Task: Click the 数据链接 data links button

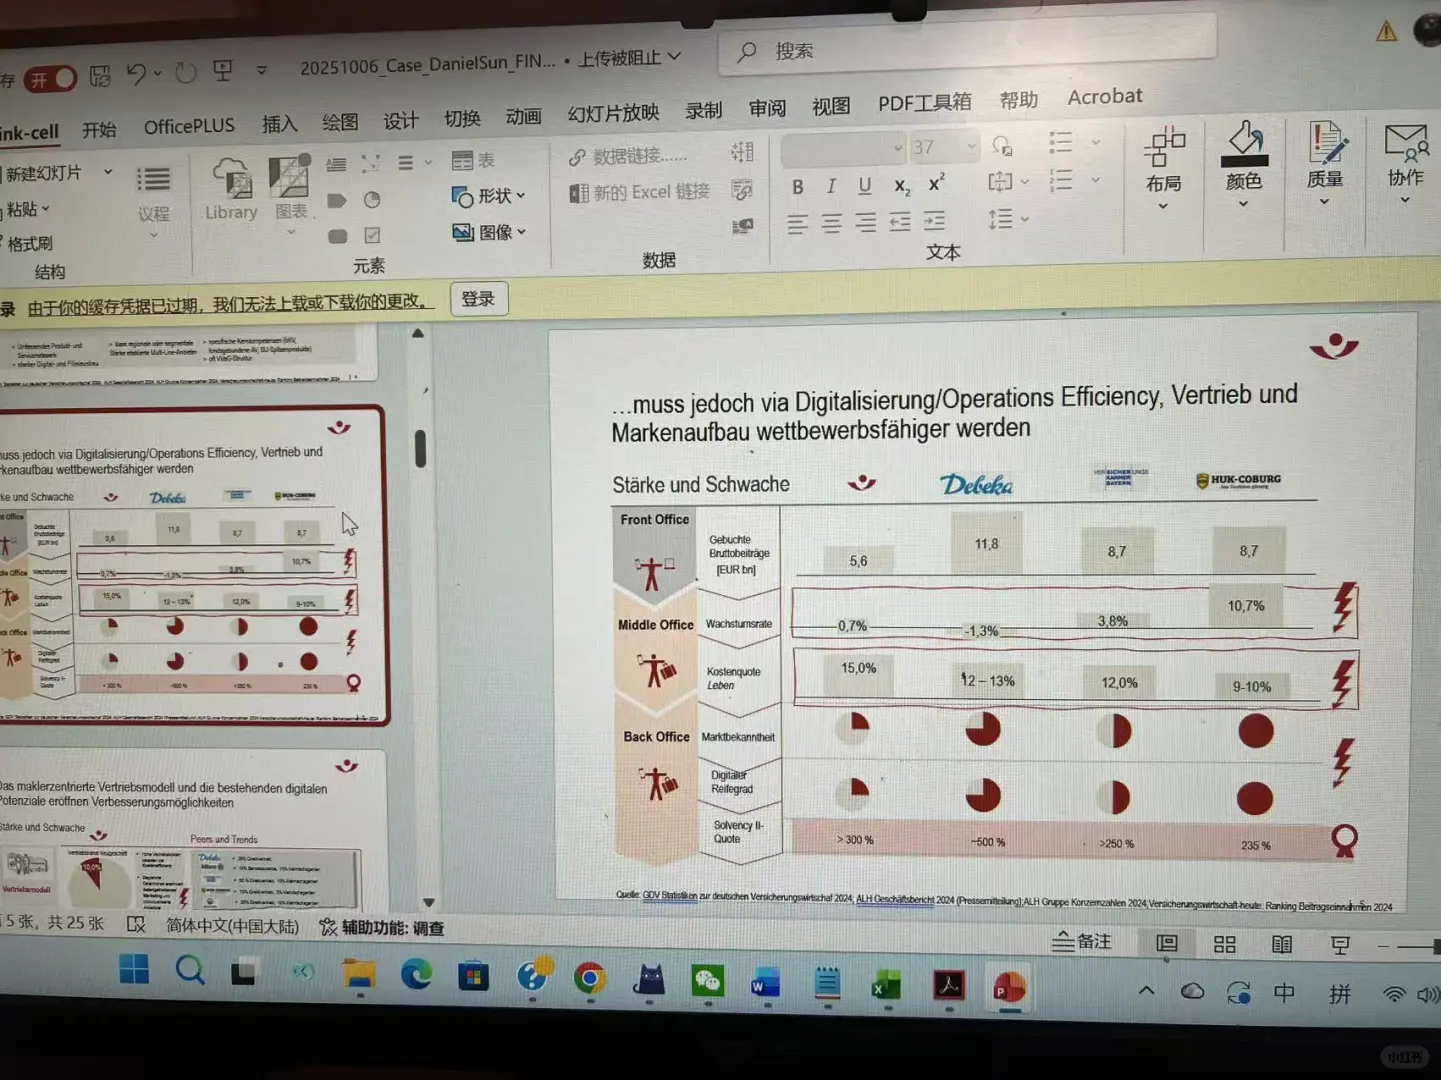Action: 627,156
